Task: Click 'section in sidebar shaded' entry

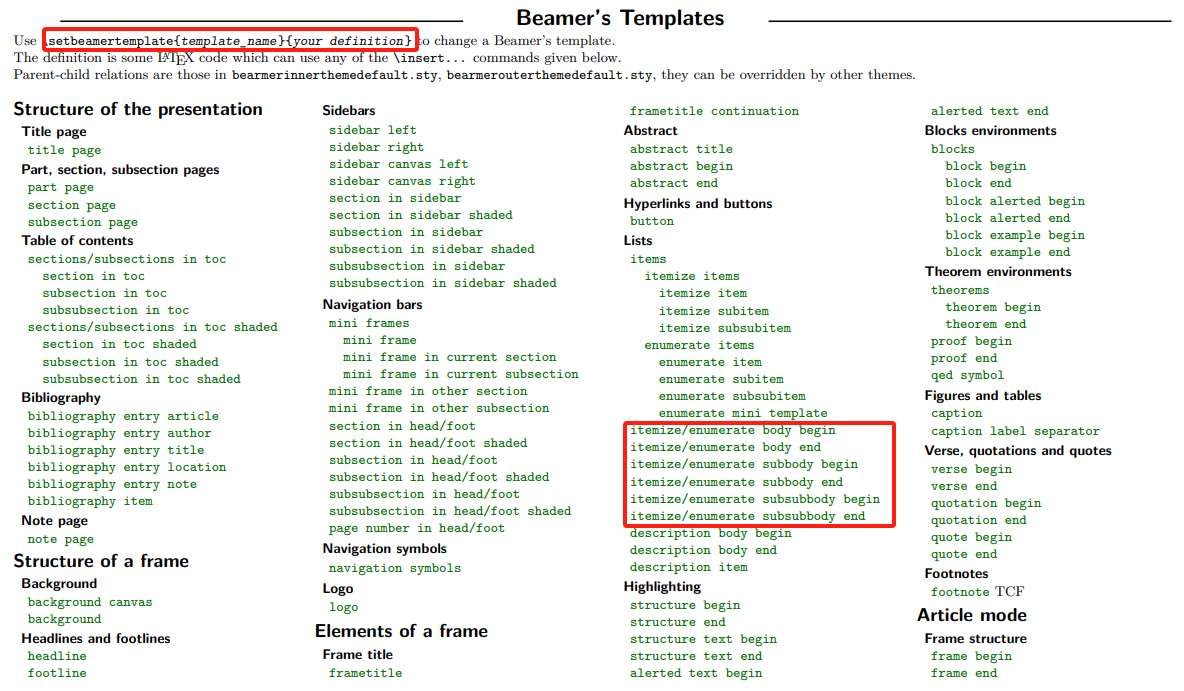Action: coord(421,215)
